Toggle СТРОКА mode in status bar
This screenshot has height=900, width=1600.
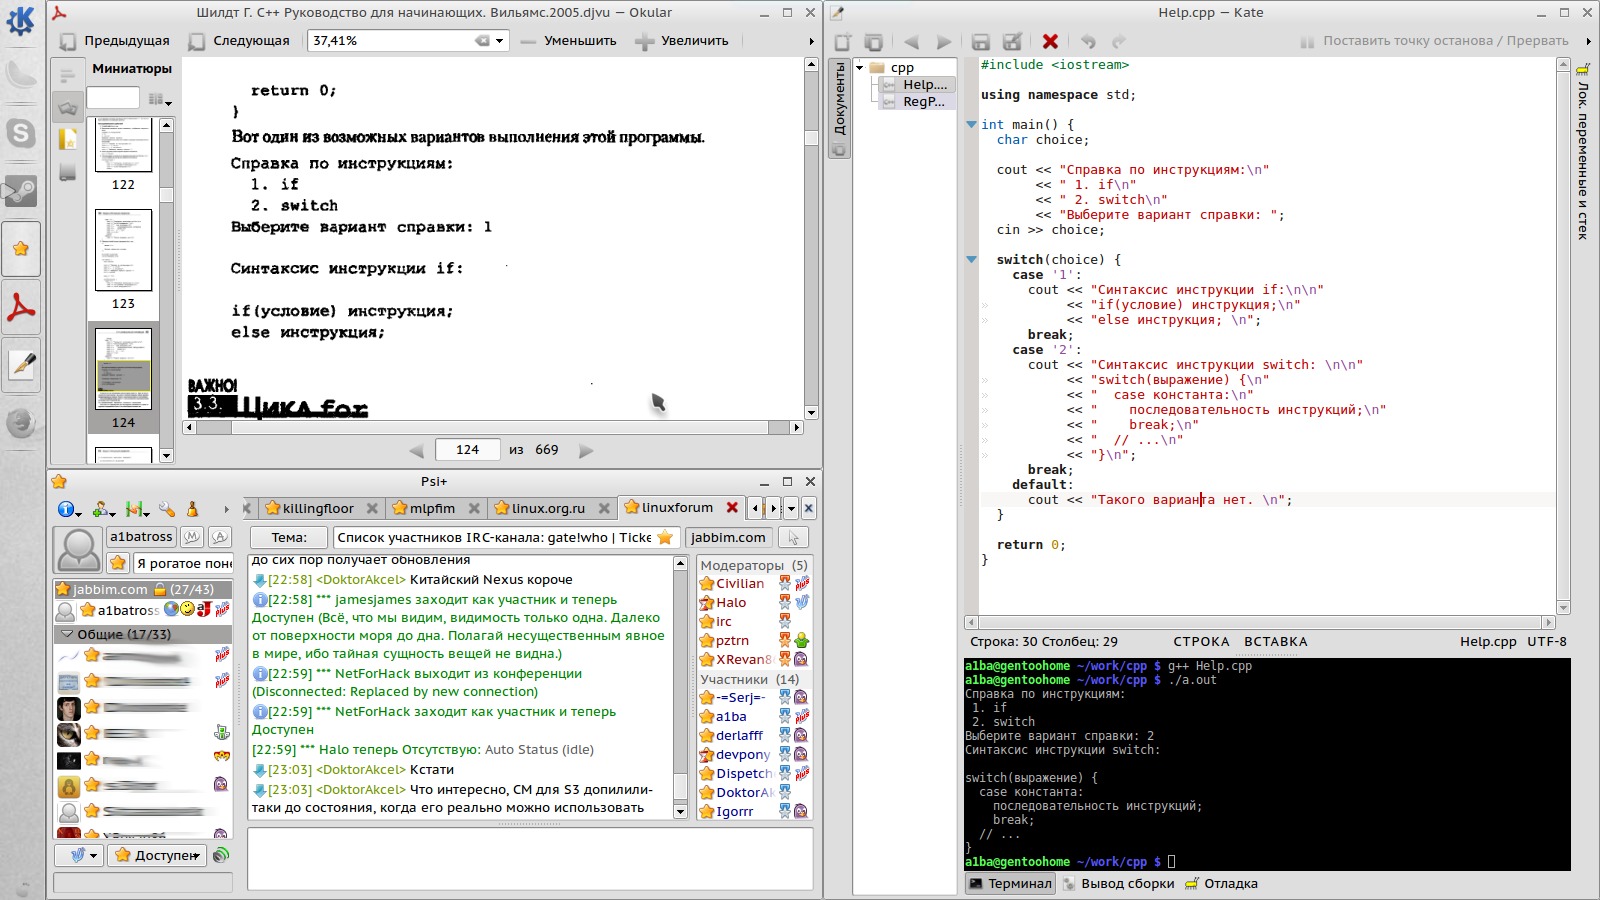(1201, 642)
